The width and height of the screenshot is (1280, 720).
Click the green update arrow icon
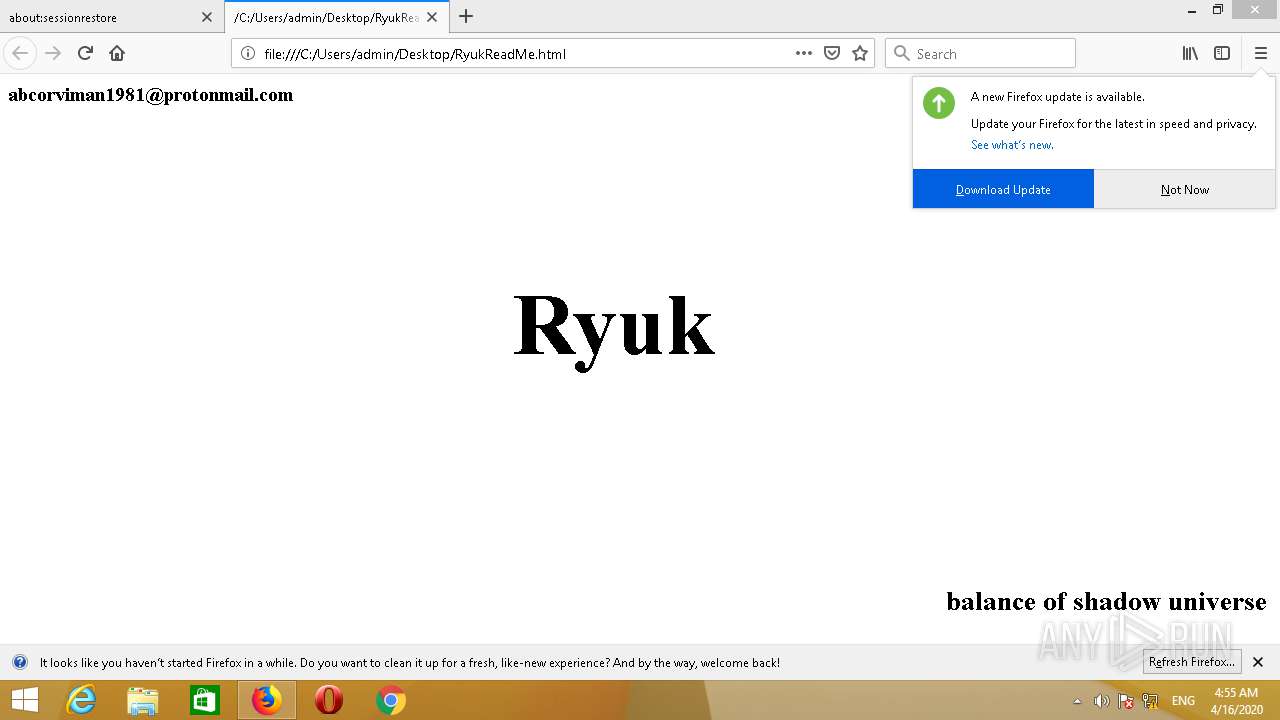(x=939, y=103)
